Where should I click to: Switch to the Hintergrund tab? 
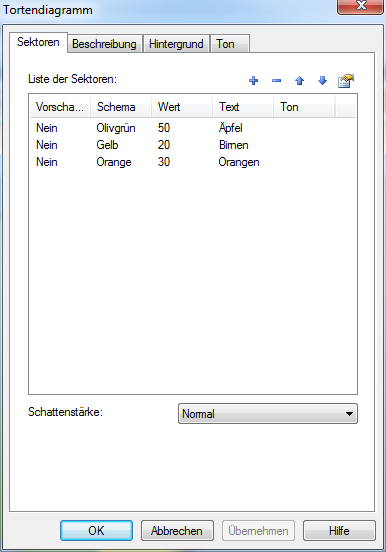pyautogui.click(x=176, y=44)
